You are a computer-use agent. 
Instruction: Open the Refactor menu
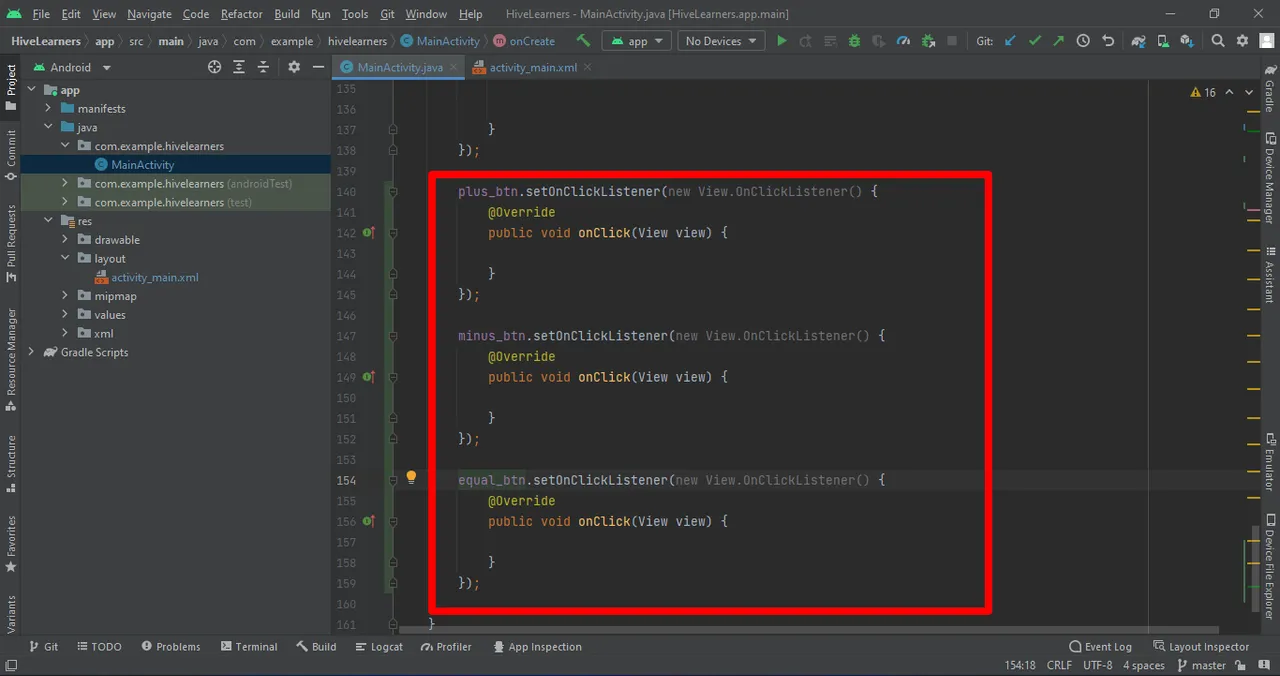point(241,14)
